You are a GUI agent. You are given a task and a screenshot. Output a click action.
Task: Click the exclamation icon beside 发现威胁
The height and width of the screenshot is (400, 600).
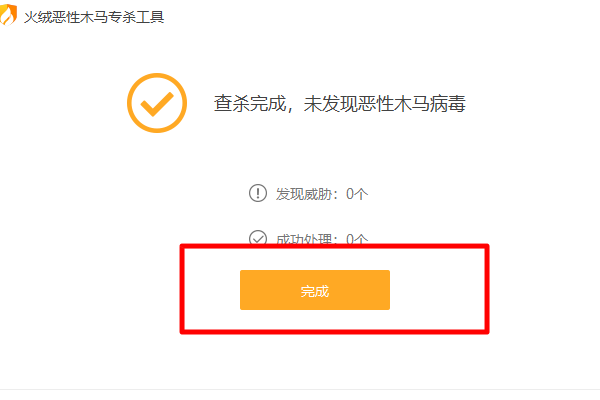[x=258, y=193]
